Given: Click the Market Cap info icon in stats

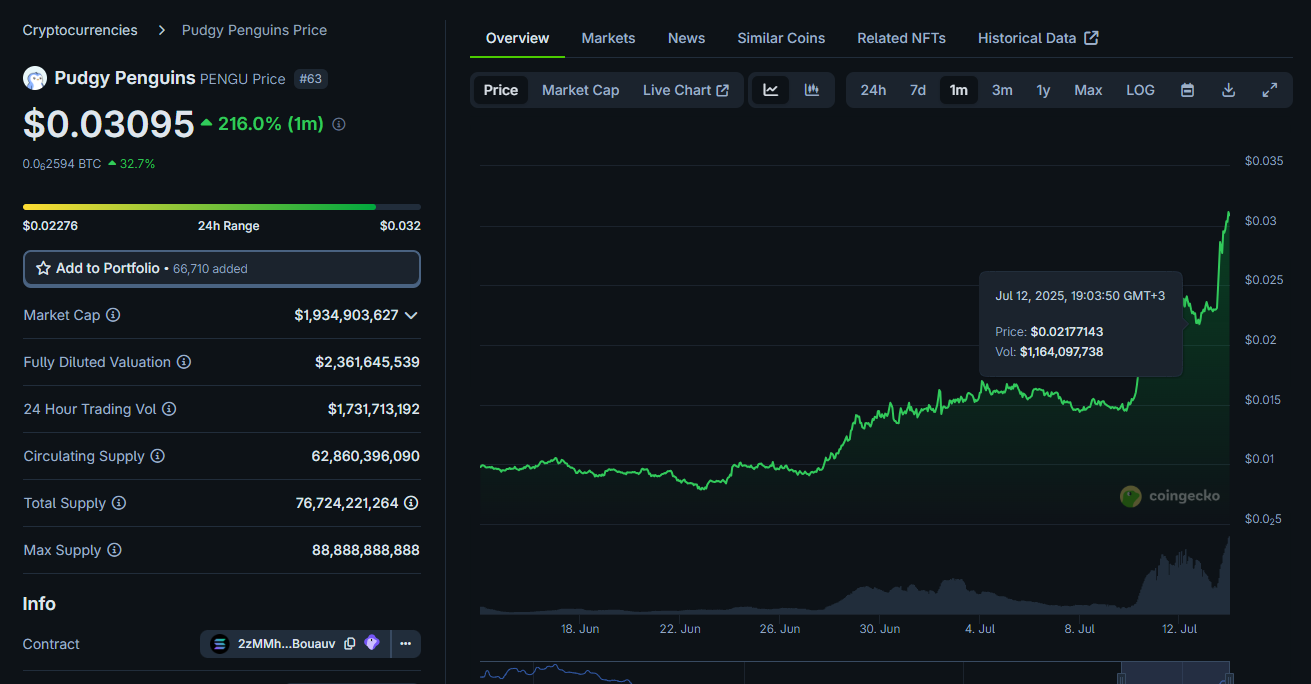Looking at the screenshot, I should (x=113, y=315).
